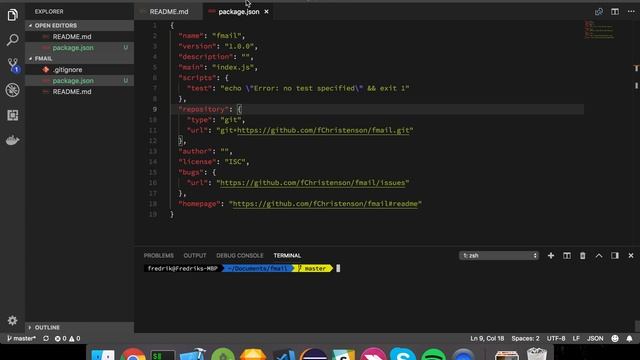
Task: Open README.md under Open Editors
Action: click(80, 37)
